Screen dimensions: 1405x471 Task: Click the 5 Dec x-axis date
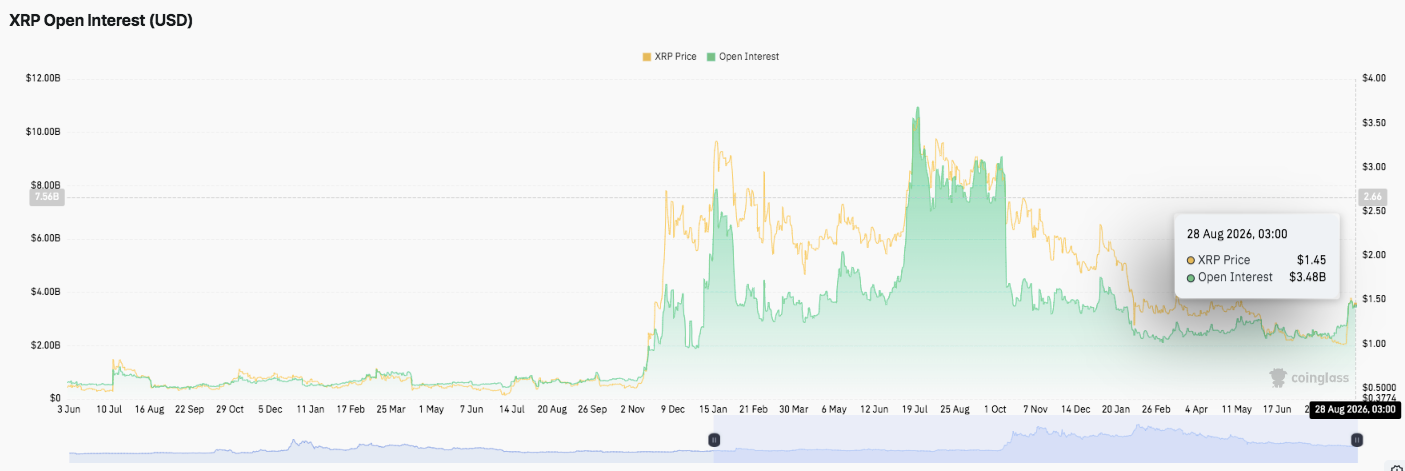coord(270,409)
